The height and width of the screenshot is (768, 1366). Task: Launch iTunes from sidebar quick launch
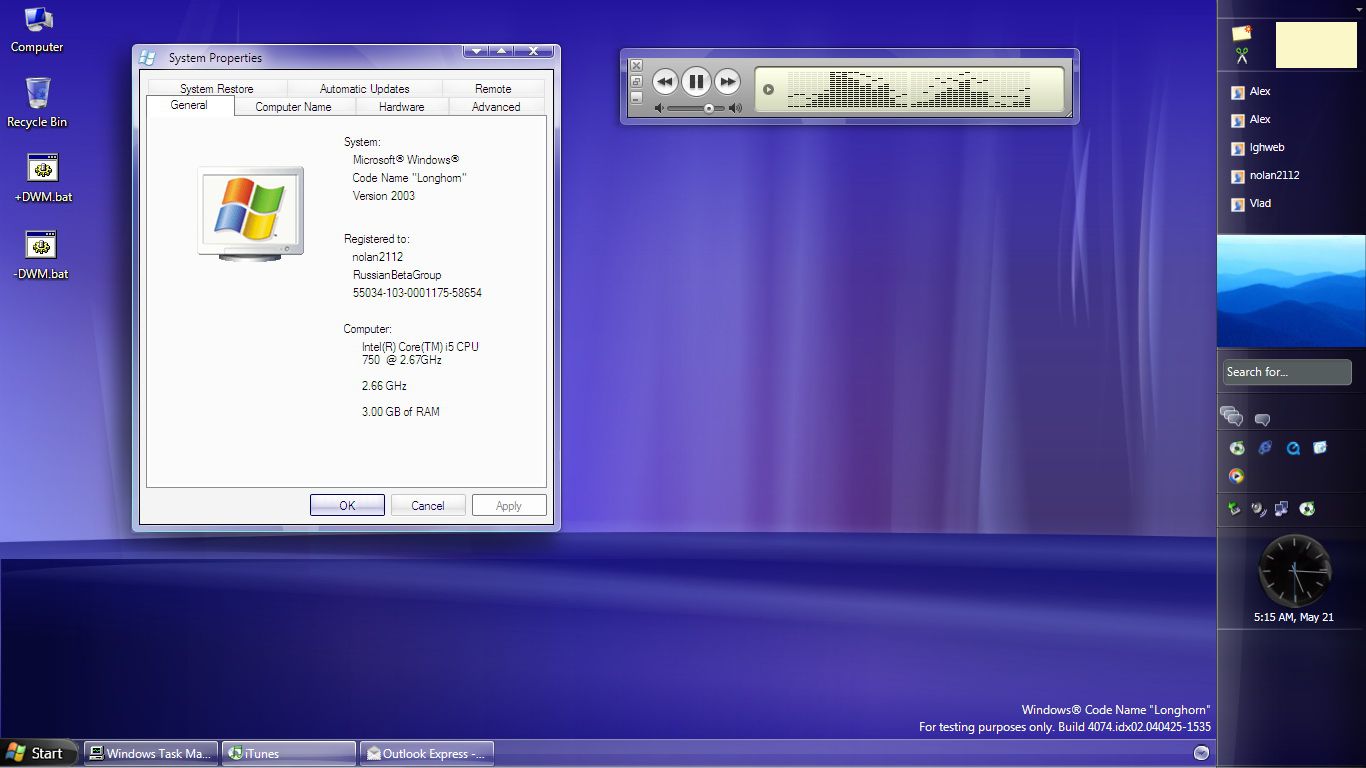pyautogui.click(x=1237, y=448)
